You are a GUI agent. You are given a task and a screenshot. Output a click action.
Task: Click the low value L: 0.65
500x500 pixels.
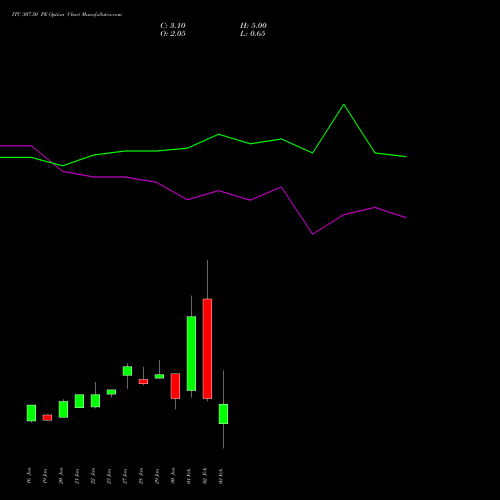click(253, 34)
